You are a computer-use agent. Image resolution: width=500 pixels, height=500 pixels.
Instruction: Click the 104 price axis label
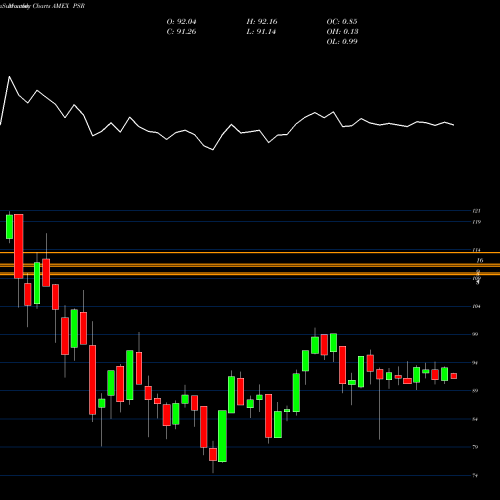pyautogui.click(x=476, y=306)
